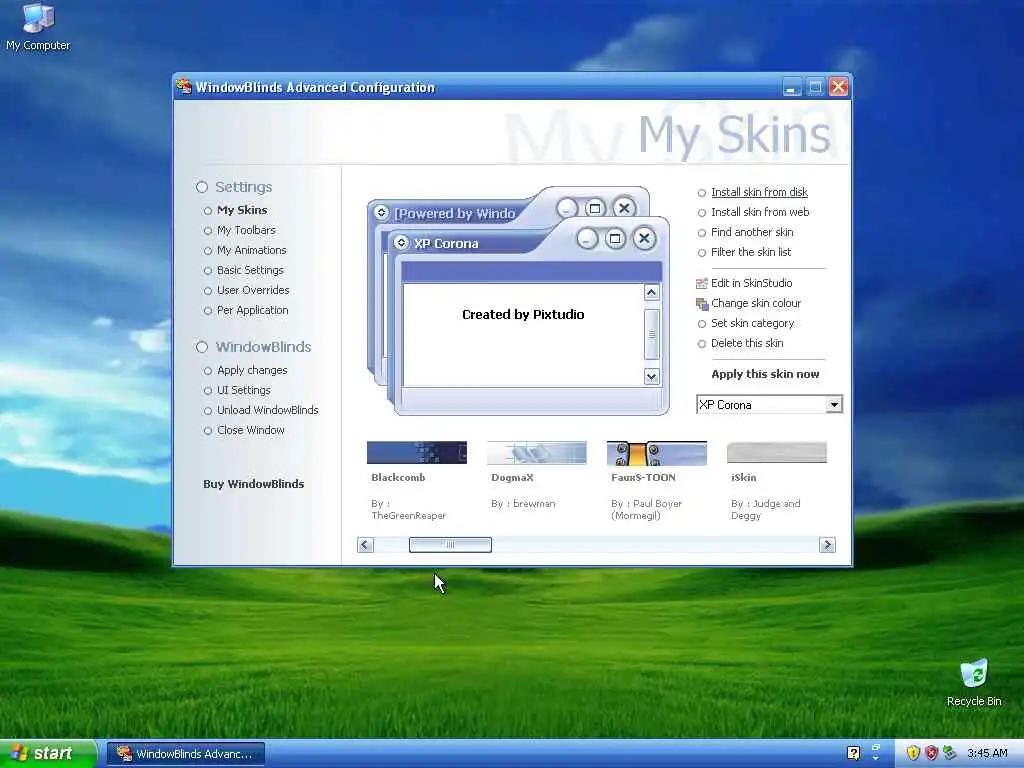The image size is (1024, 768).
Task: Click the preview scrollbar up arrow
Action: tap(651, 293)
